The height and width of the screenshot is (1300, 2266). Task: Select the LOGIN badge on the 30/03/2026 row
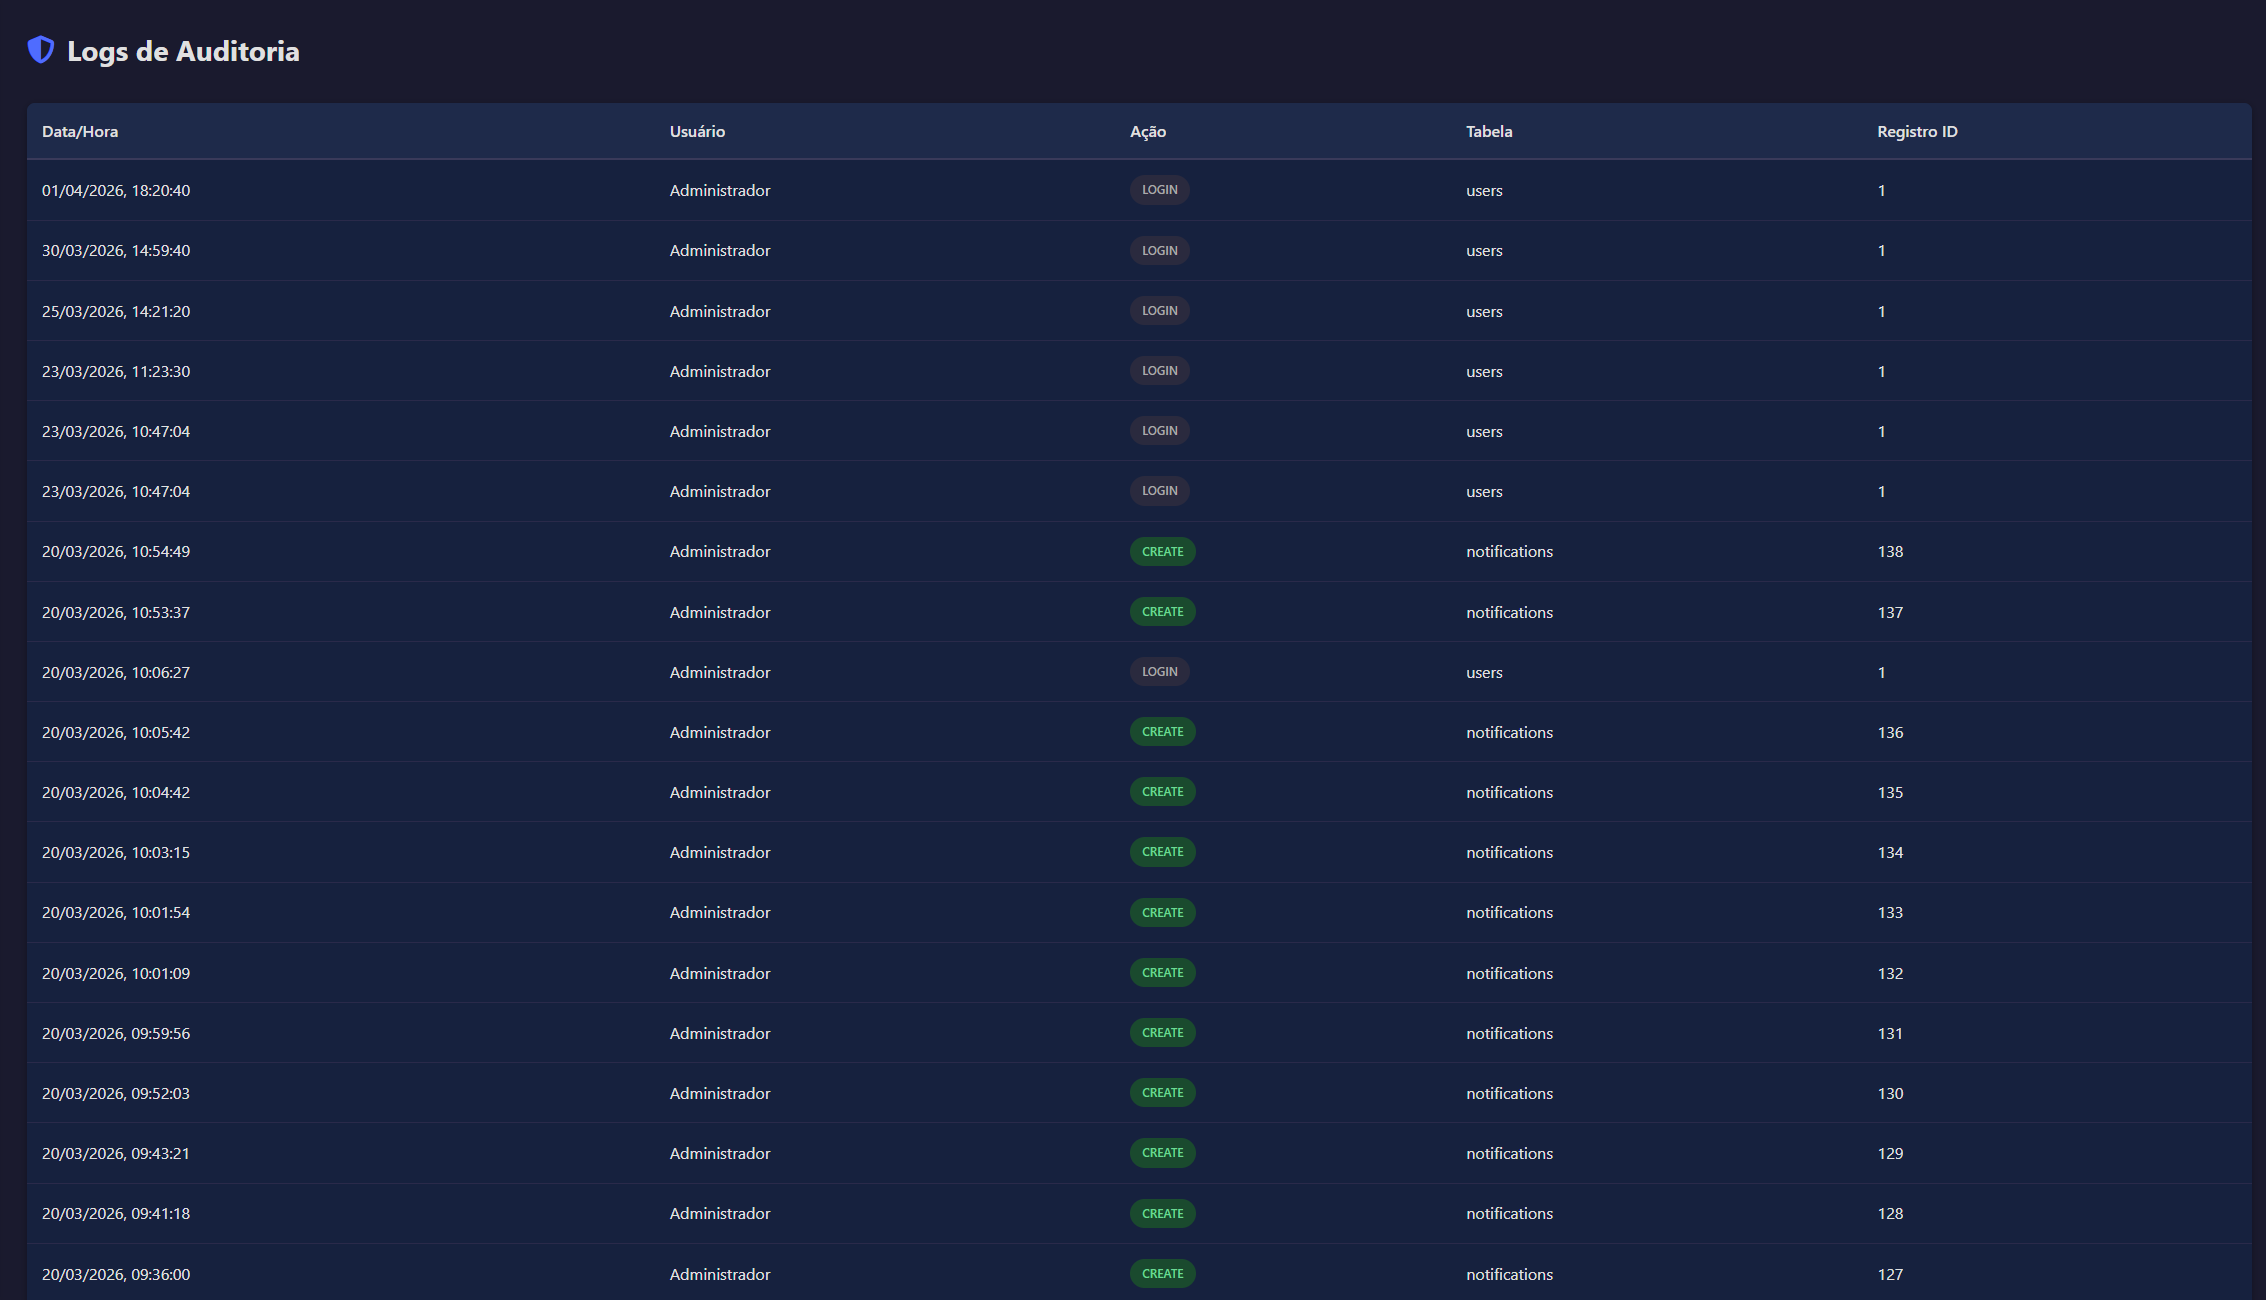pos(1159,250)
